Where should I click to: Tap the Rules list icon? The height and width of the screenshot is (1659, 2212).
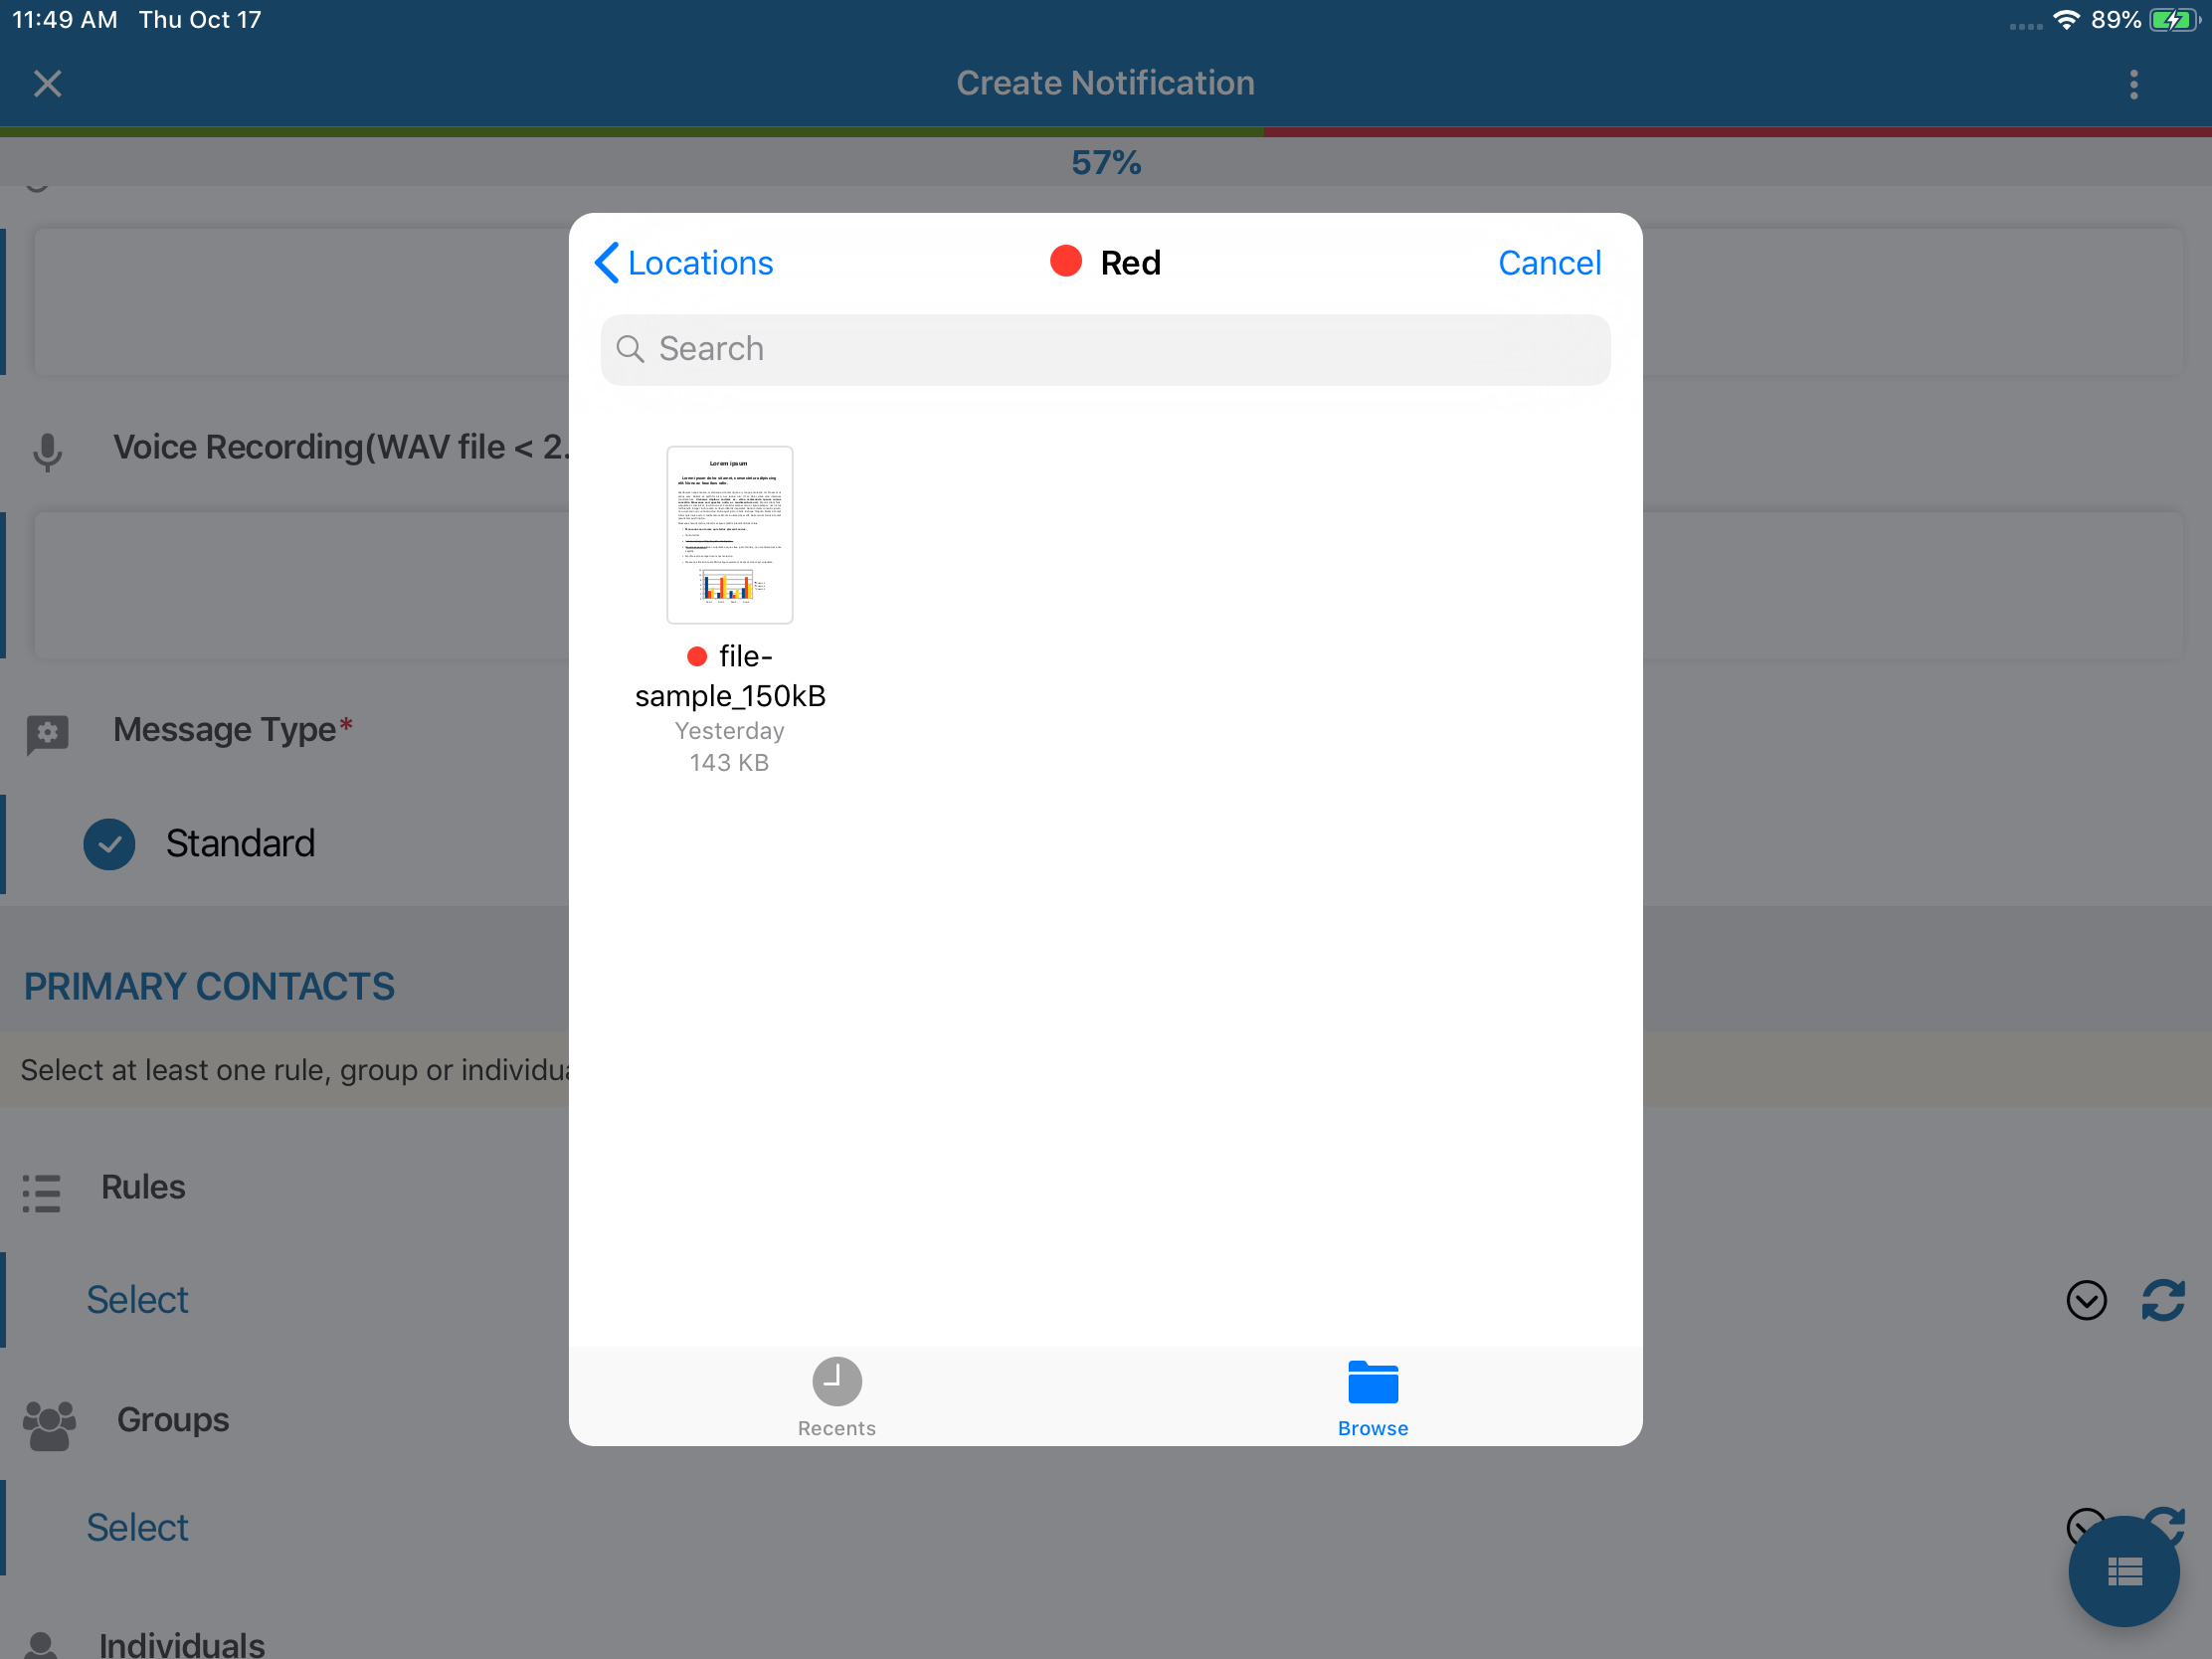point(41,1192)
